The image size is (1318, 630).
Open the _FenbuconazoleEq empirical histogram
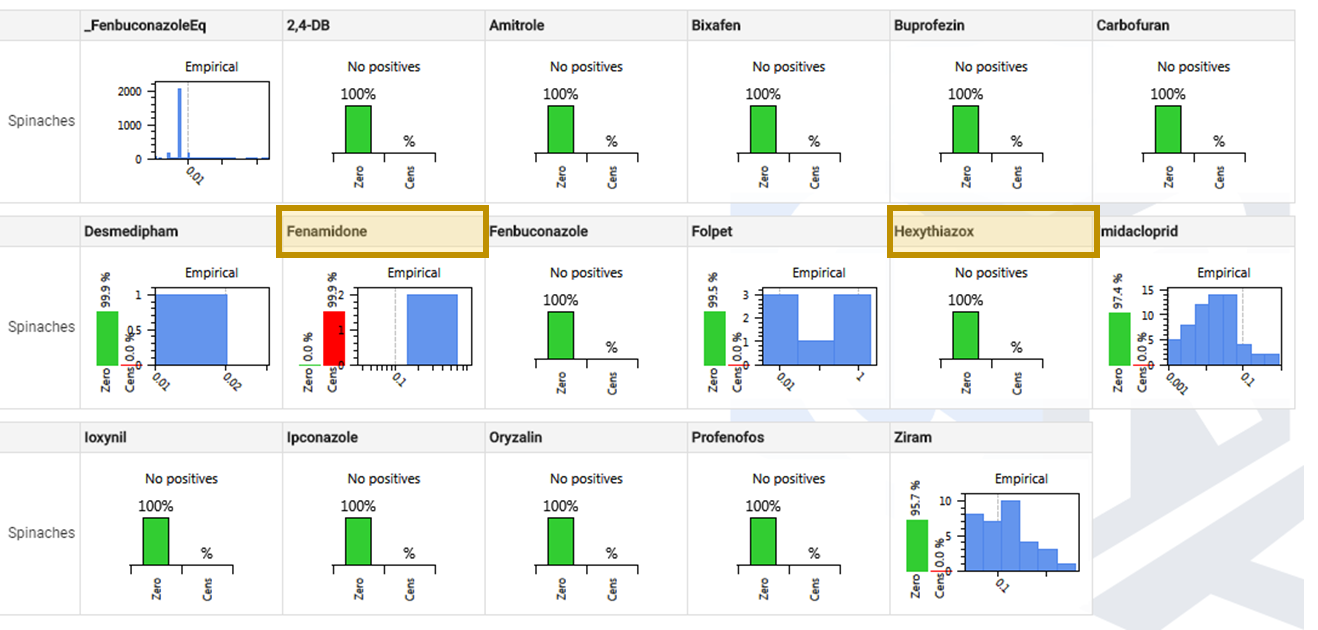[211, 122]
